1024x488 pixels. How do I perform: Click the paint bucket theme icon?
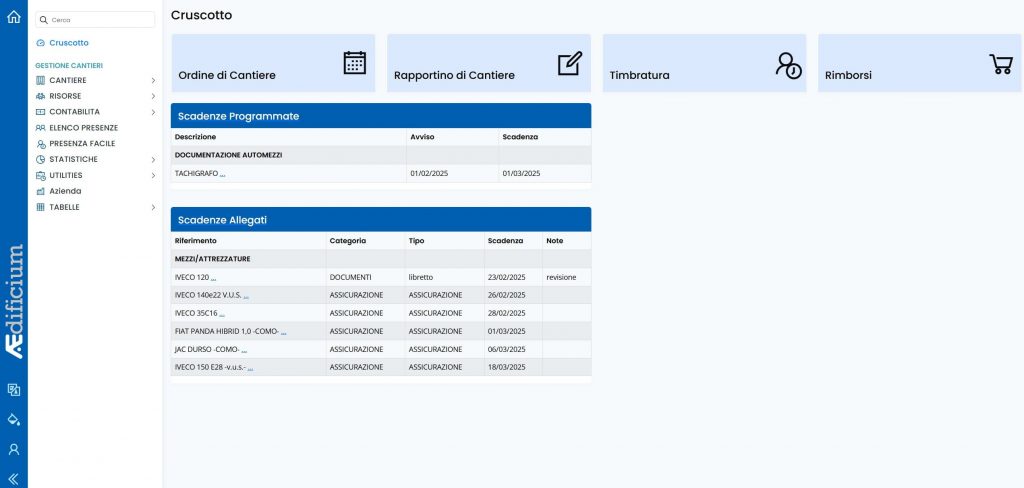point(13,419)
